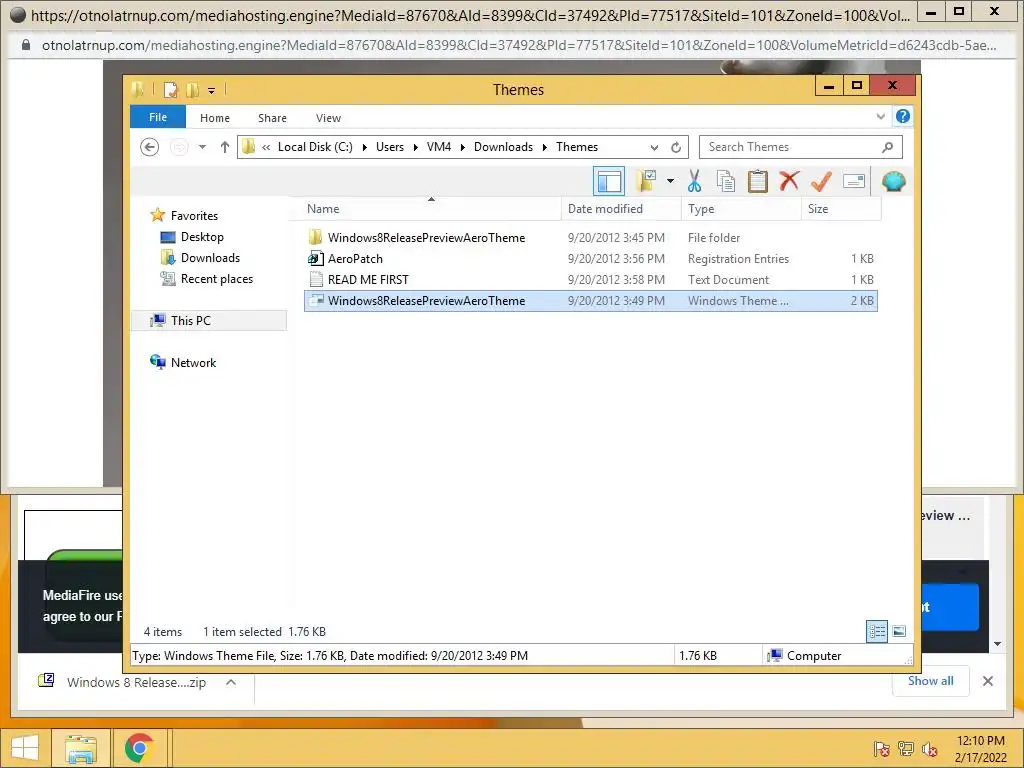
Task: Close the Chrome downloads bar
Action: pyautogui.click(x=988, y=681)
